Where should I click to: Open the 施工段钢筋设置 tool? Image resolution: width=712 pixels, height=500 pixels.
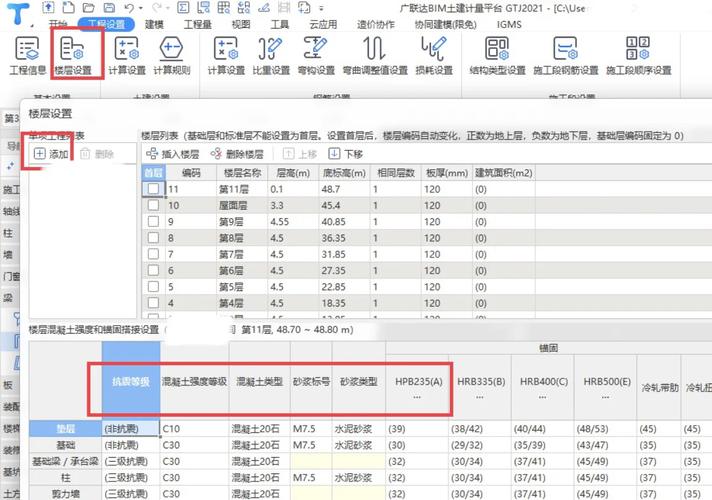[x=565, y=55]
